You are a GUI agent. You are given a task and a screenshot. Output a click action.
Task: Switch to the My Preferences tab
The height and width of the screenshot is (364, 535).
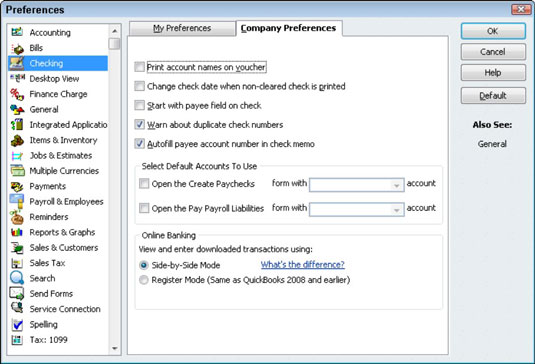point(182,28)
